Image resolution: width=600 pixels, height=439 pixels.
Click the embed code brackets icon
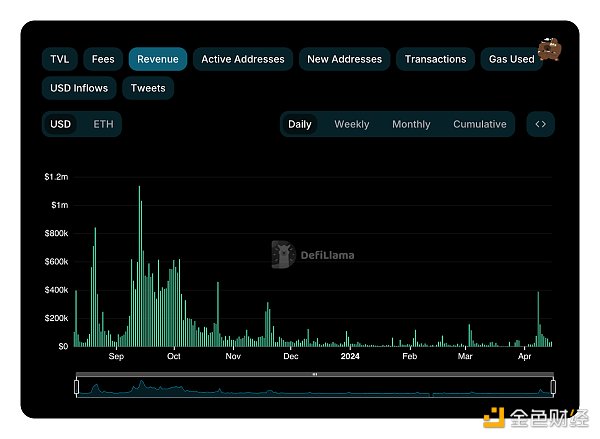540,124
